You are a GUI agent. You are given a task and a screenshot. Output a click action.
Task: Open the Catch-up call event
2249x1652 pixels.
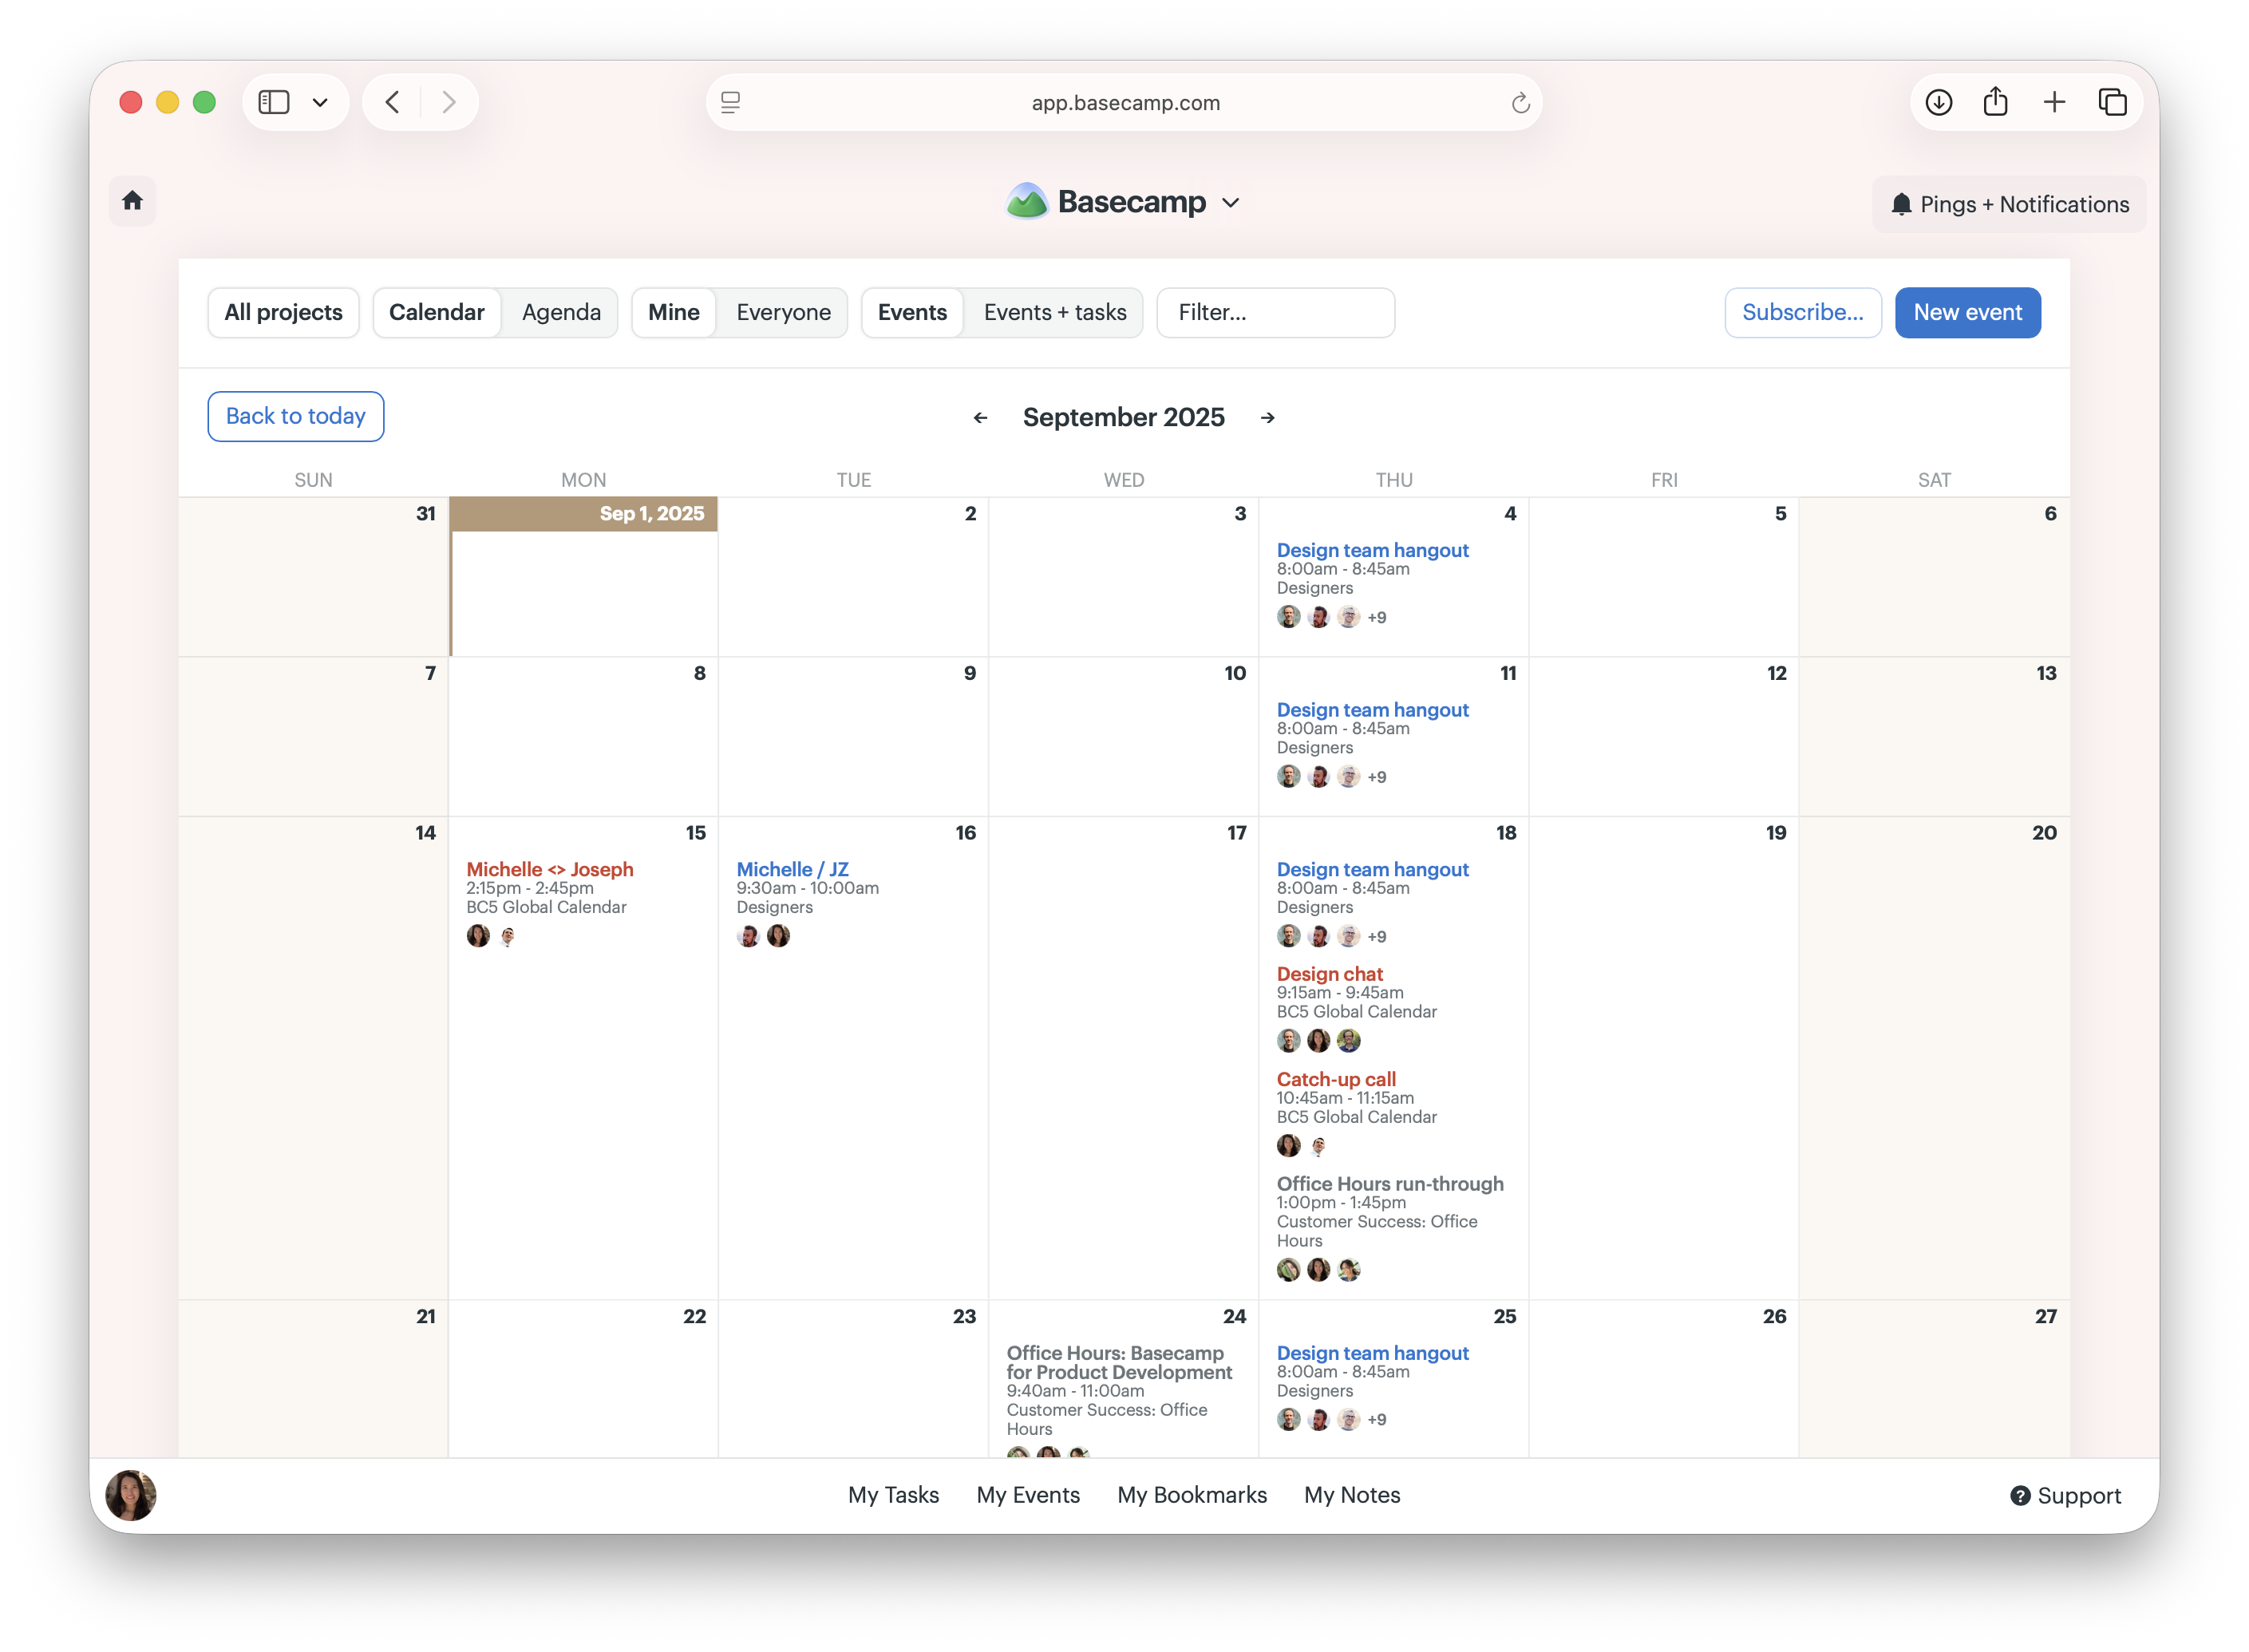pyautogui.click(x=1336, y=1079)
